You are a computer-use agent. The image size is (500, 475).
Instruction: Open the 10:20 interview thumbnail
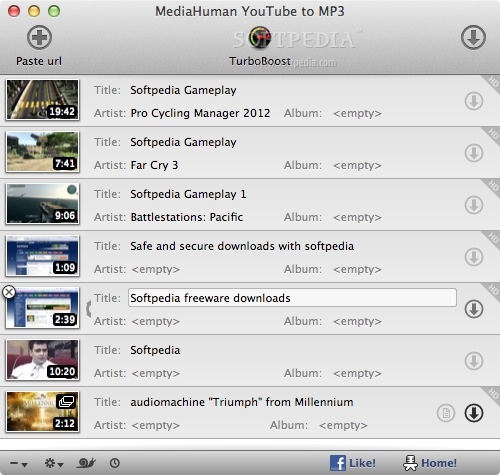point(42,360)
